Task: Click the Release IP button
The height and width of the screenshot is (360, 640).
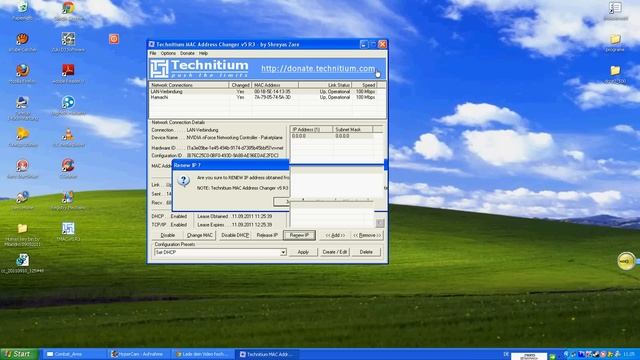Action: [267, 236]
